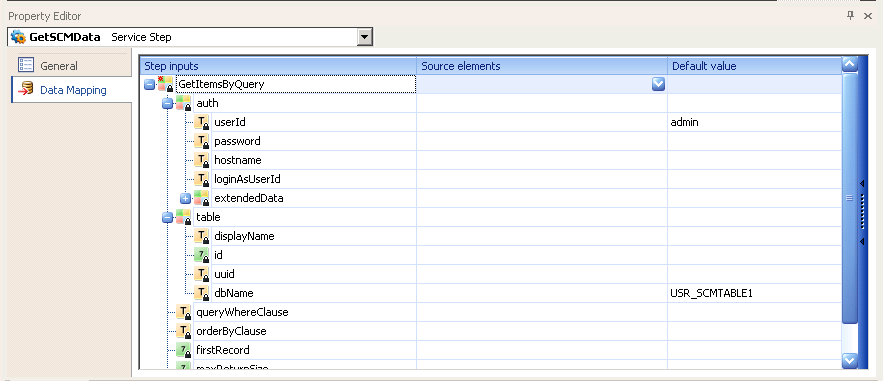This screenshot has width=883, height=381.
Task: Click the structure icon beside extendedData
Action: pyautogui.click(x=202, y=198)
